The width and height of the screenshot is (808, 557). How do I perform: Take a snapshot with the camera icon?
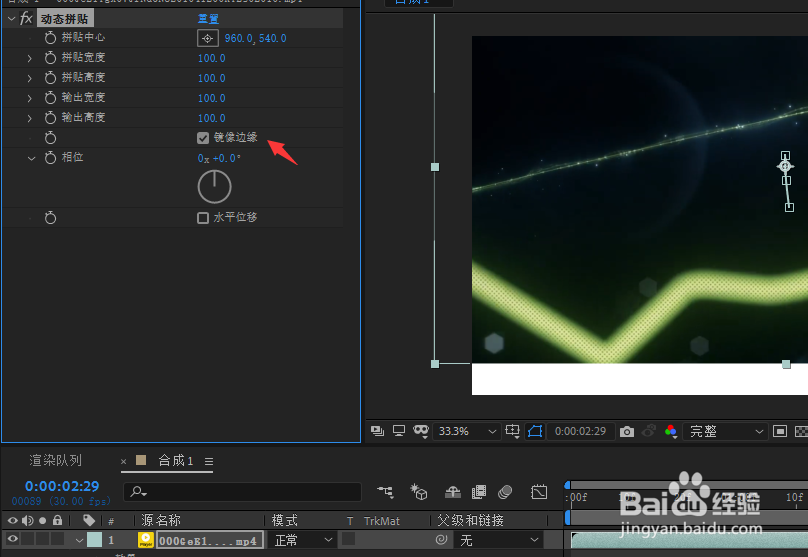pos(627,431)
